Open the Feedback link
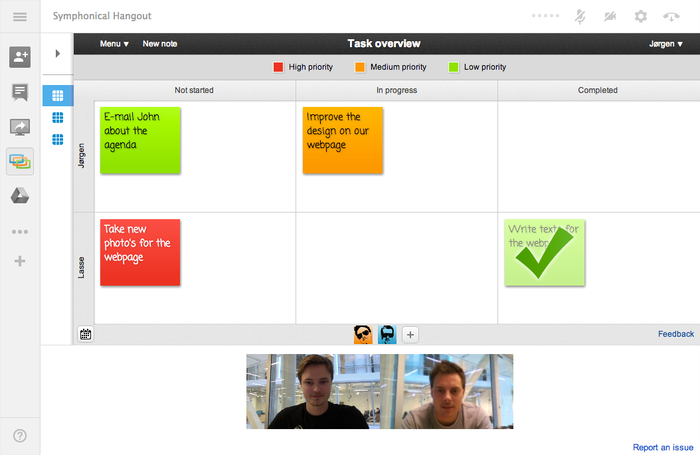Screen dimensions: 700x455 click(x=676, y=334)
